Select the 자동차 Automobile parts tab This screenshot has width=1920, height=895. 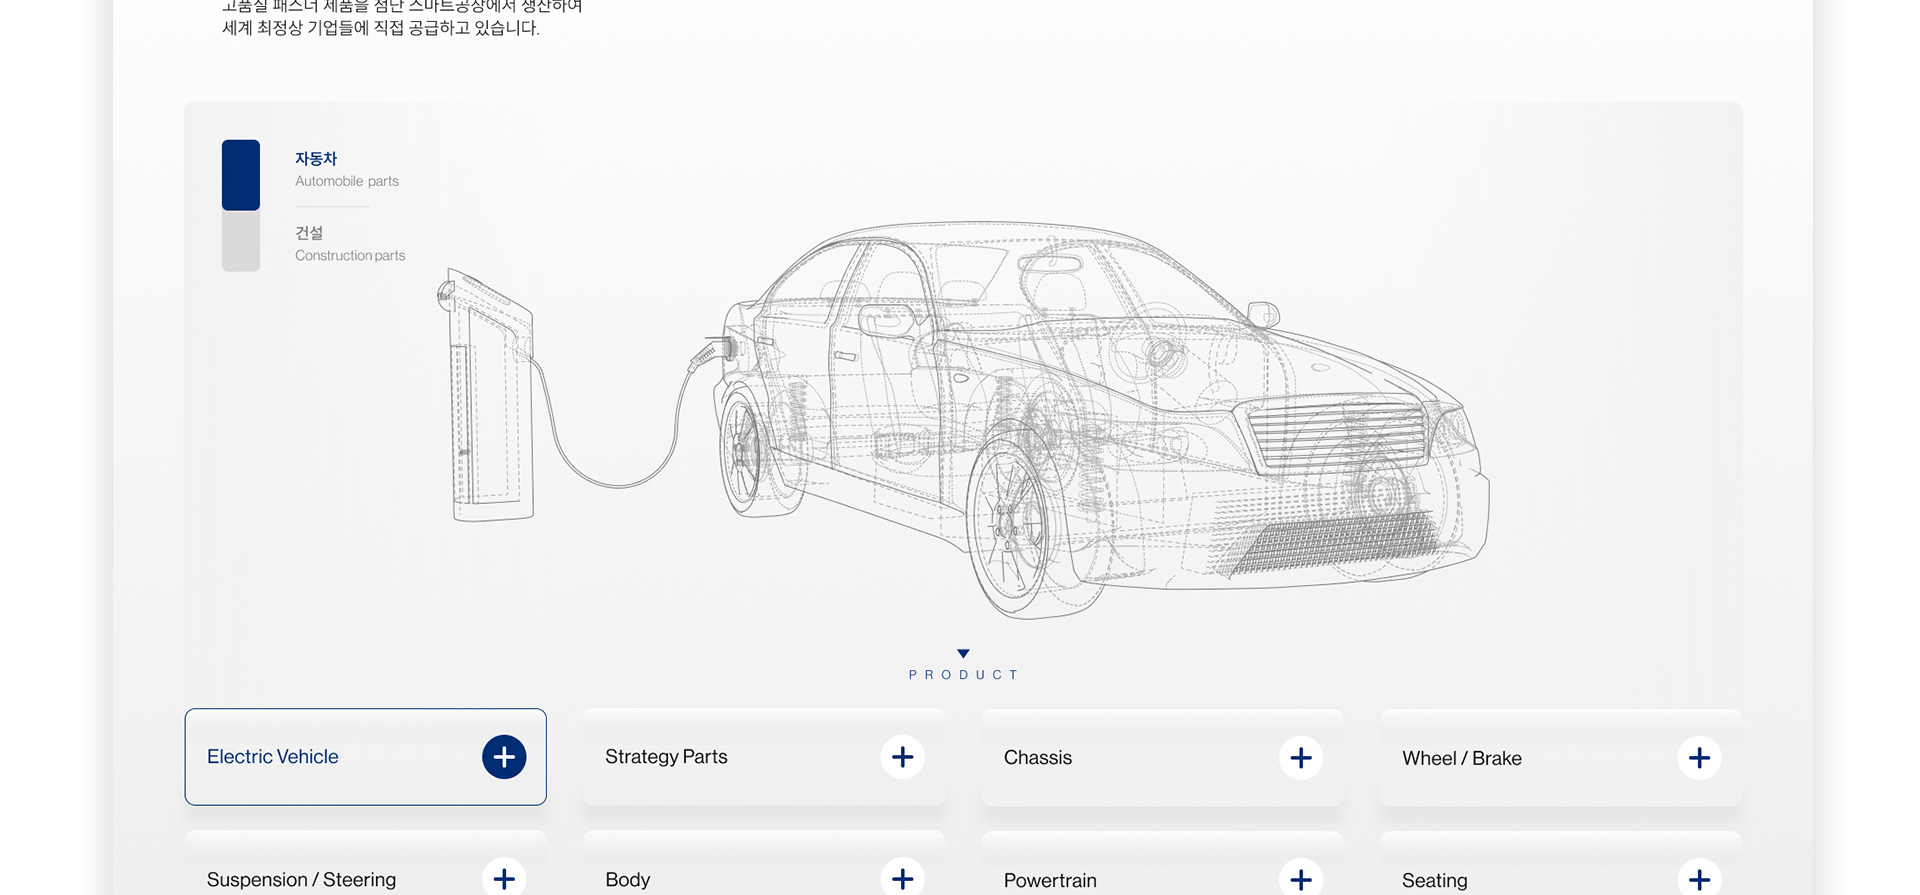(x=346, y=169)
